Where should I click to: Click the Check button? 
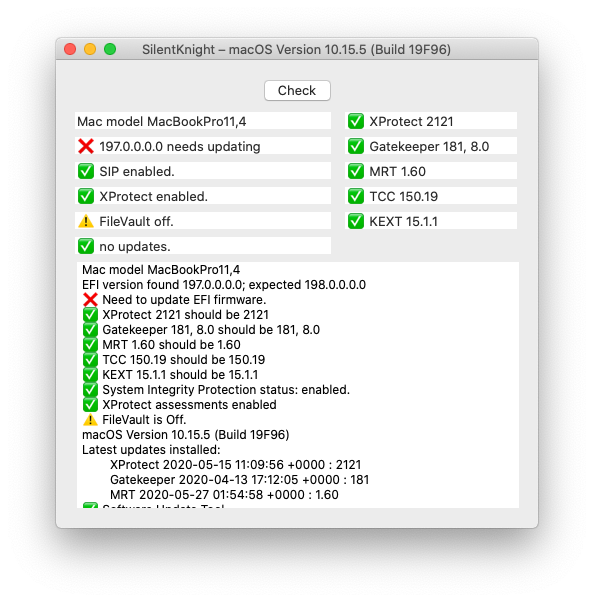[x=297, y=91]
